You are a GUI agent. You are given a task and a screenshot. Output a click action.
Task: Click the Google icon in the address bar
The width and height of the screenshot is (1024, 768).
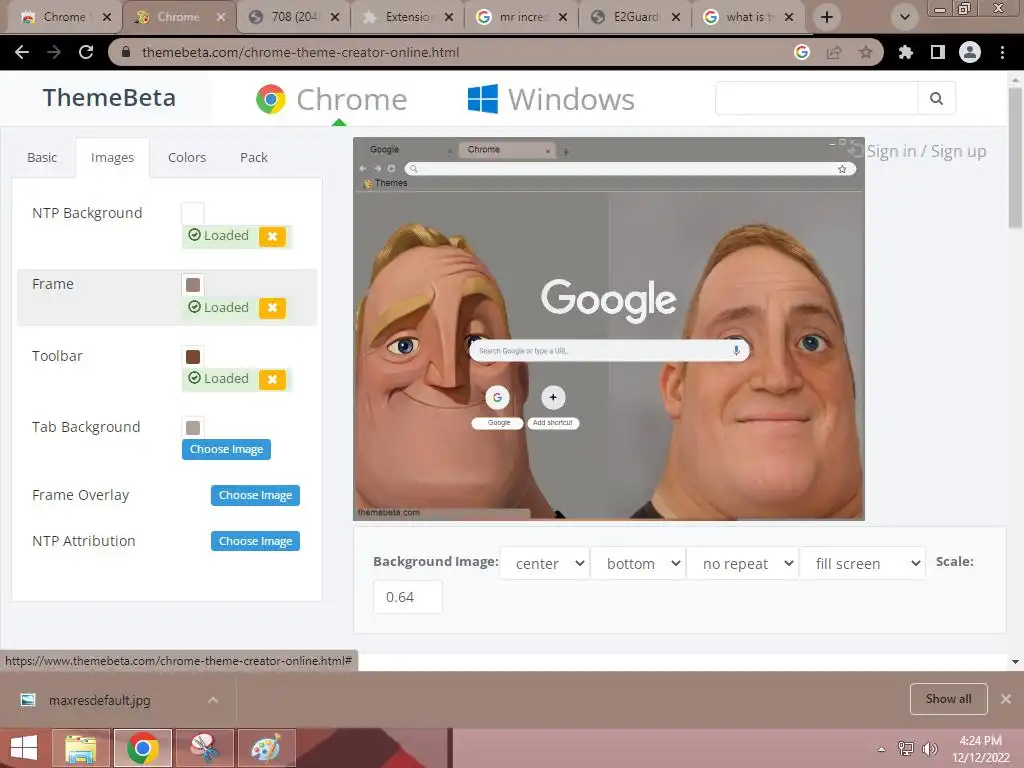[x=802, y=52]
